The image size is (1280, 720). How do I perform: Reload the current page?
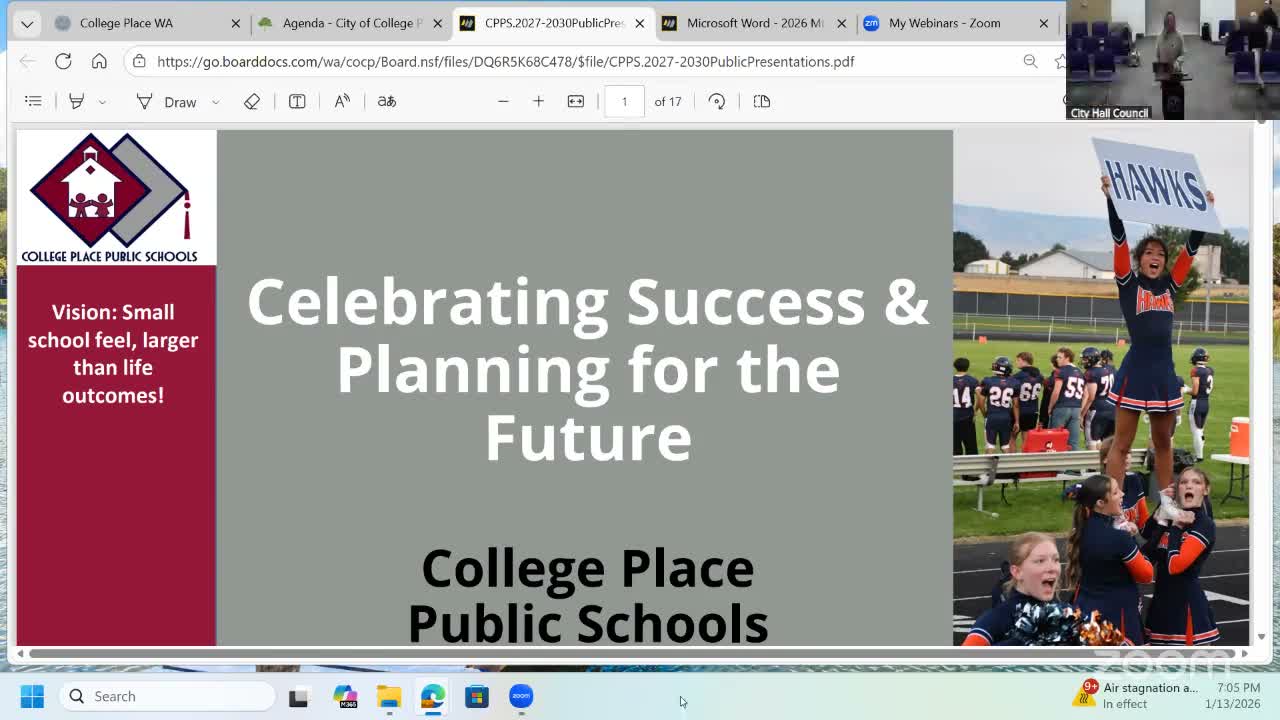point(63,60)
